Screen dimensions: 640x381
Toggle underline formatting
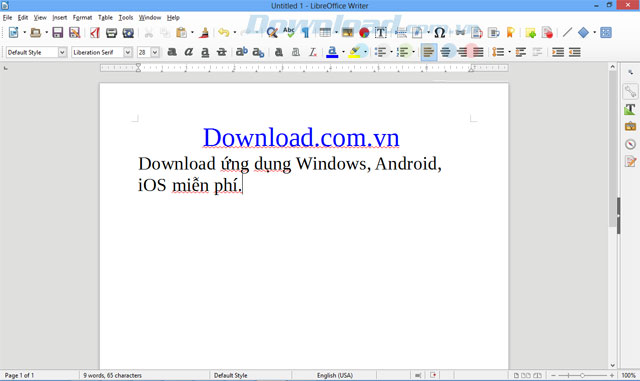pos(205,52)
